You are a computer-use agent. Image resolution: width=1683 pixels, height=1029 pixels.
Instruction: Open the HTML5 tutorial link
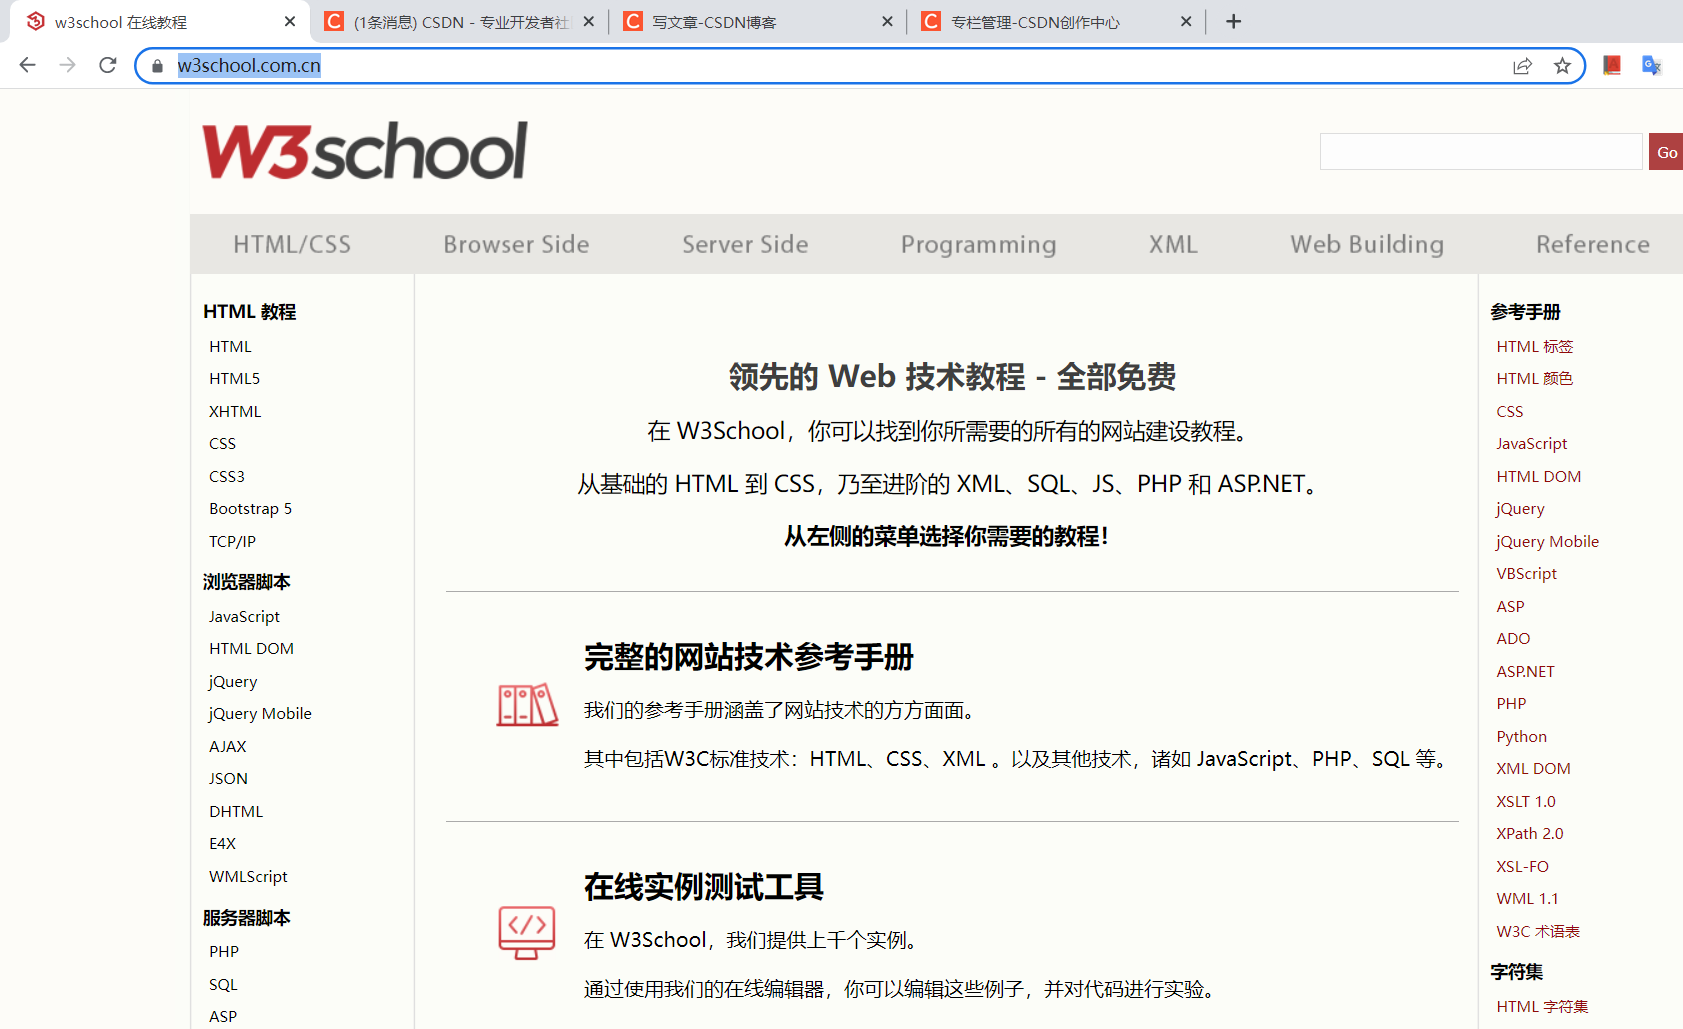(x=234, y=379)
